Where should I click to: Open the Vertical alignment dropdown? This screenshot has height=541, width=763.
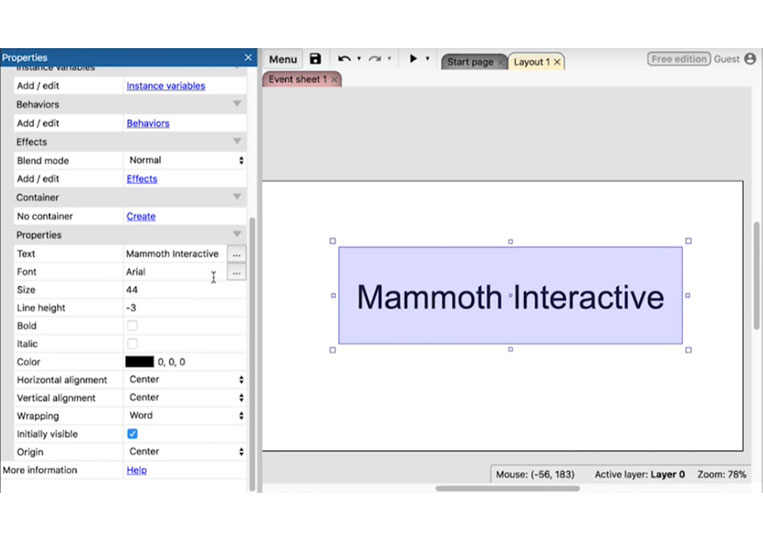[x=185, y=397]
